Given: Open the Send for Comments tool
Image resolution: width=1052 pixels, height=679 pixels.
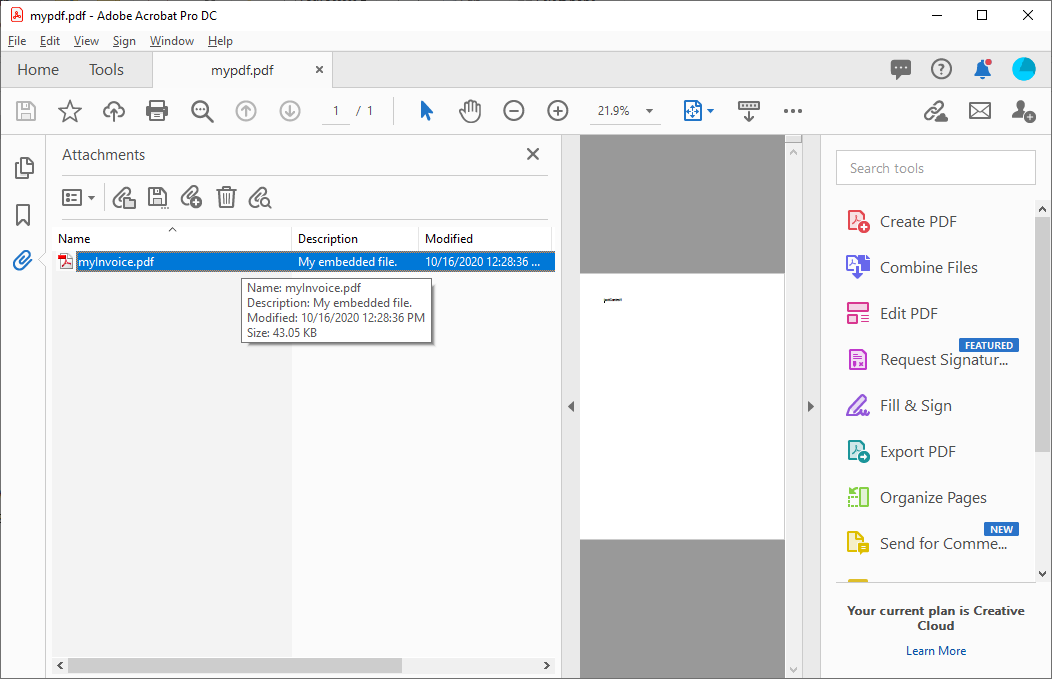Looking at the screenshot, I should tap(927, 543).
